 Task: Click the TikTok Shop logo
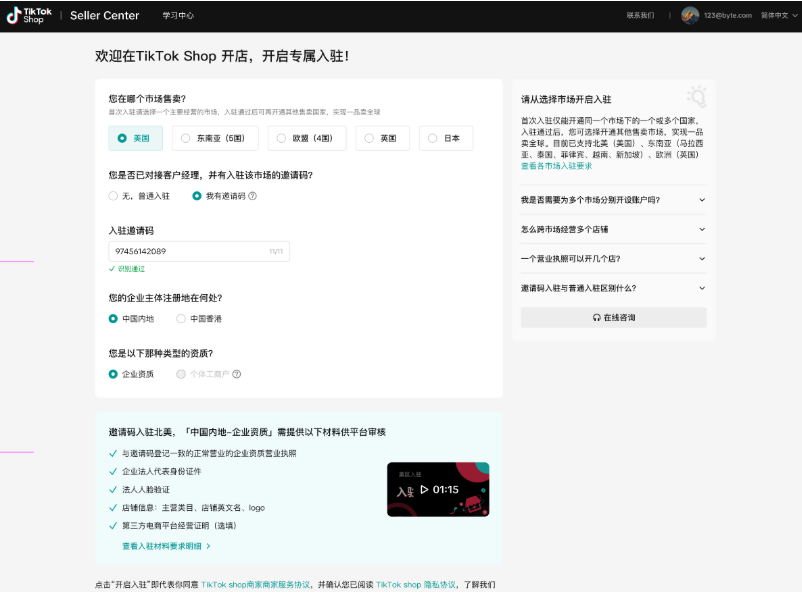click(29, 15)
